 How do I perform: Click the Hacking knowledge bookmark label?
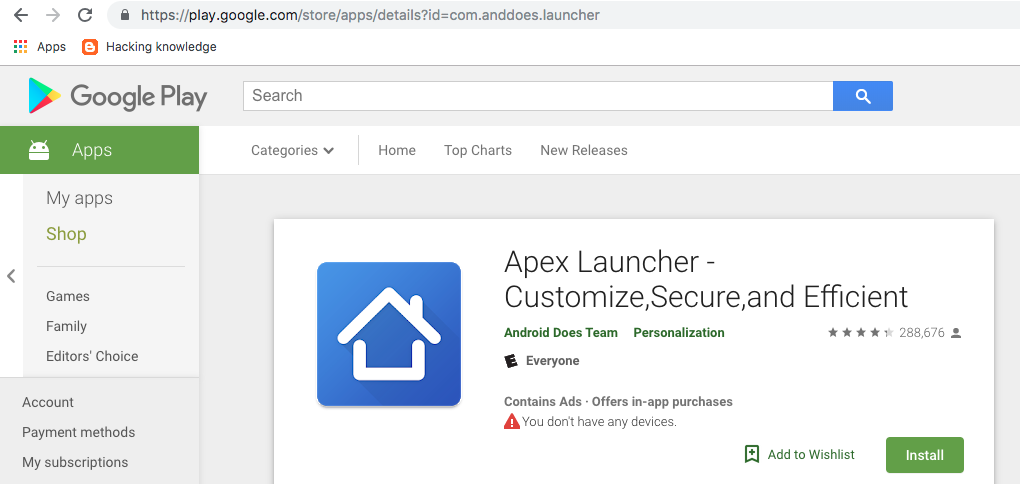[161, 47]
